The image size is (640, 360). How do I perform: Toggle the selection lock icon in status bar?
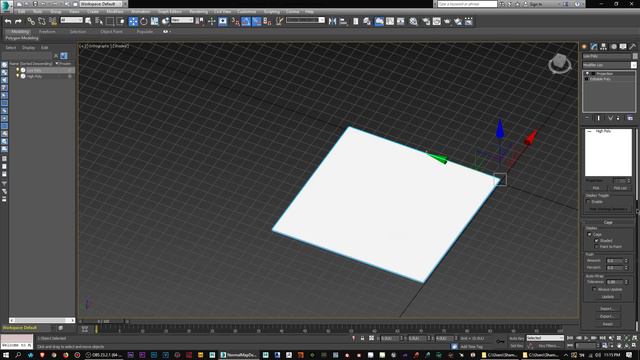362,338
